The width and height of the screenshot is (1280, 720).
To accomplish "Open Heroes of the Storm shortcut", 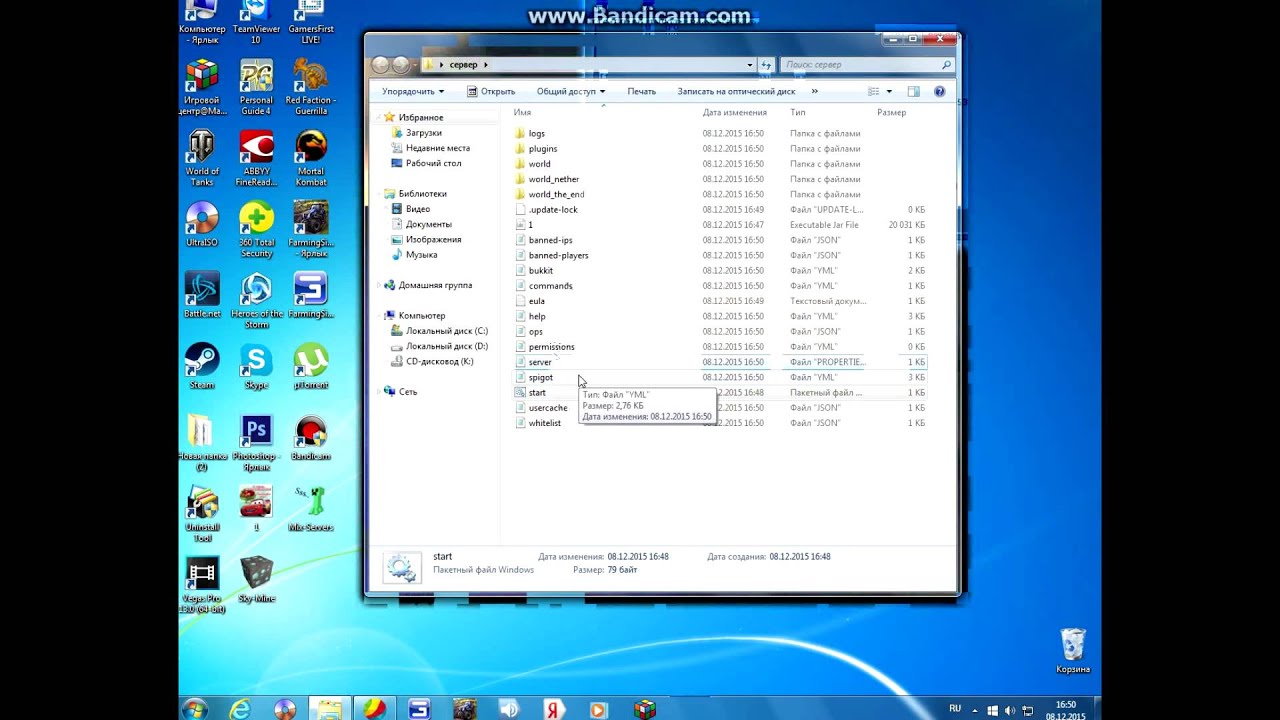I will [256, 300].
